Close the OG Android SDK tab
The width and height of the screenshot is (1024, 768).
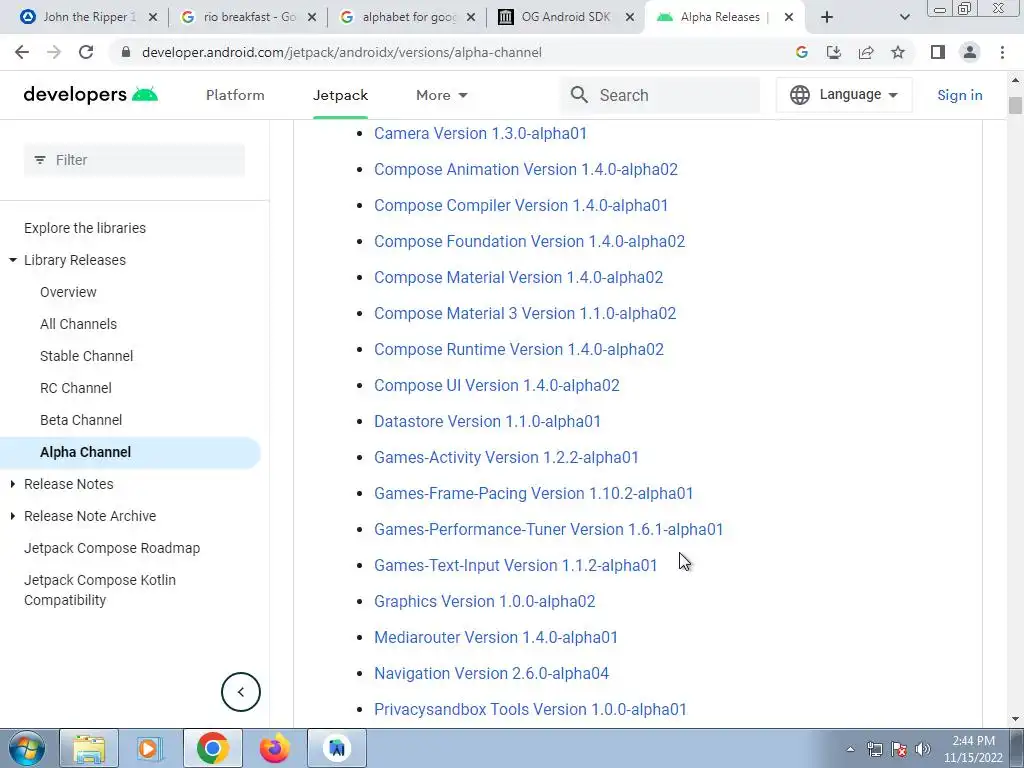coord(630,17)
